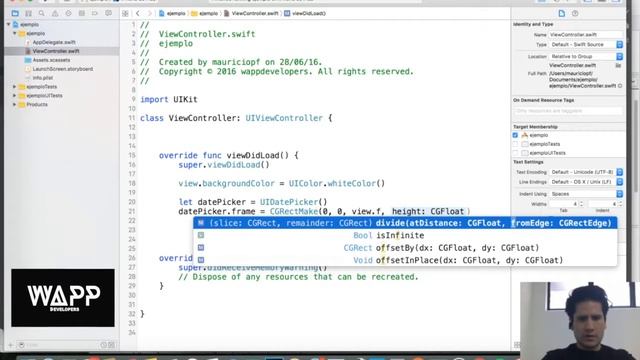
Task: Open the Line Endings dropdown
Action: (x=586, y=182)
